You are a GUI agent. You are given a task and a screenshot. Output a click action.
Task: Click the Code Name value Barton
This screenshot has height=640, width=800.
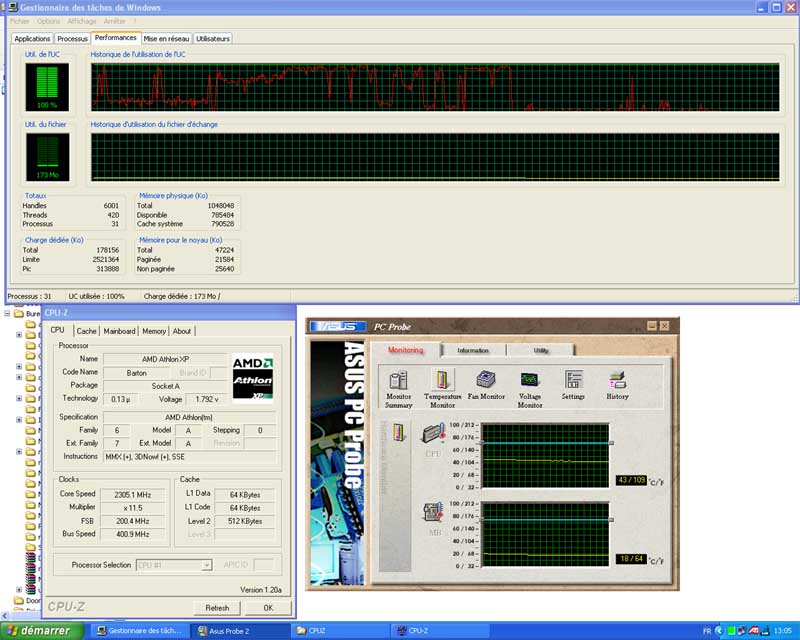[136, 373]
